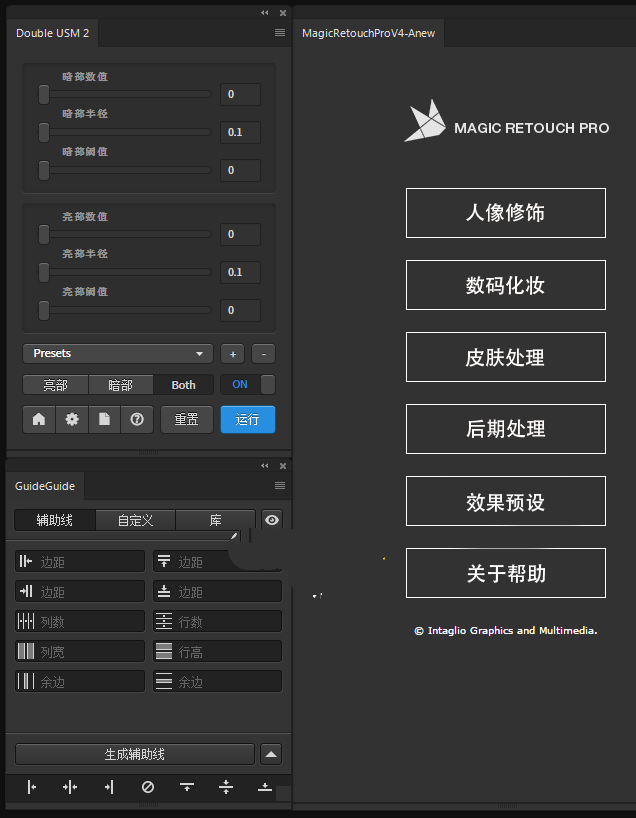Switch to the 辅助线 tab

pos(55,520)
